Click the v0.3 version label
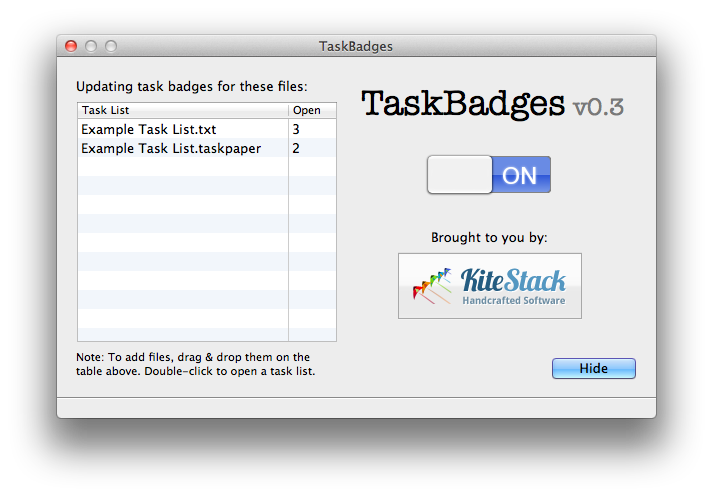The width and height of the screenshot is (713, 497). coord(598,107)
